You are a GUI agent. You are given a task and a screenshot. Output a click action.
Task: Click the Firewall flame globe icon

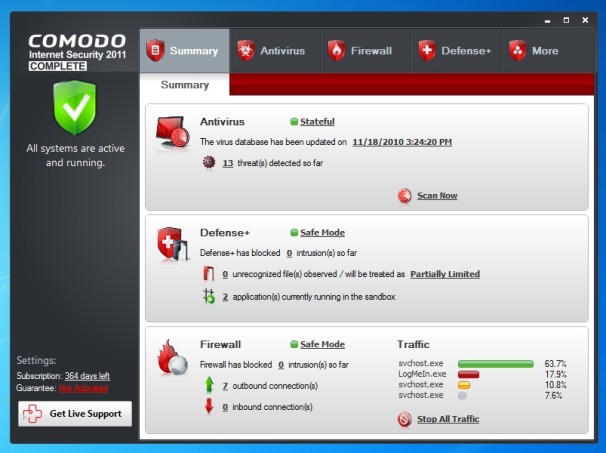(170, 357)
